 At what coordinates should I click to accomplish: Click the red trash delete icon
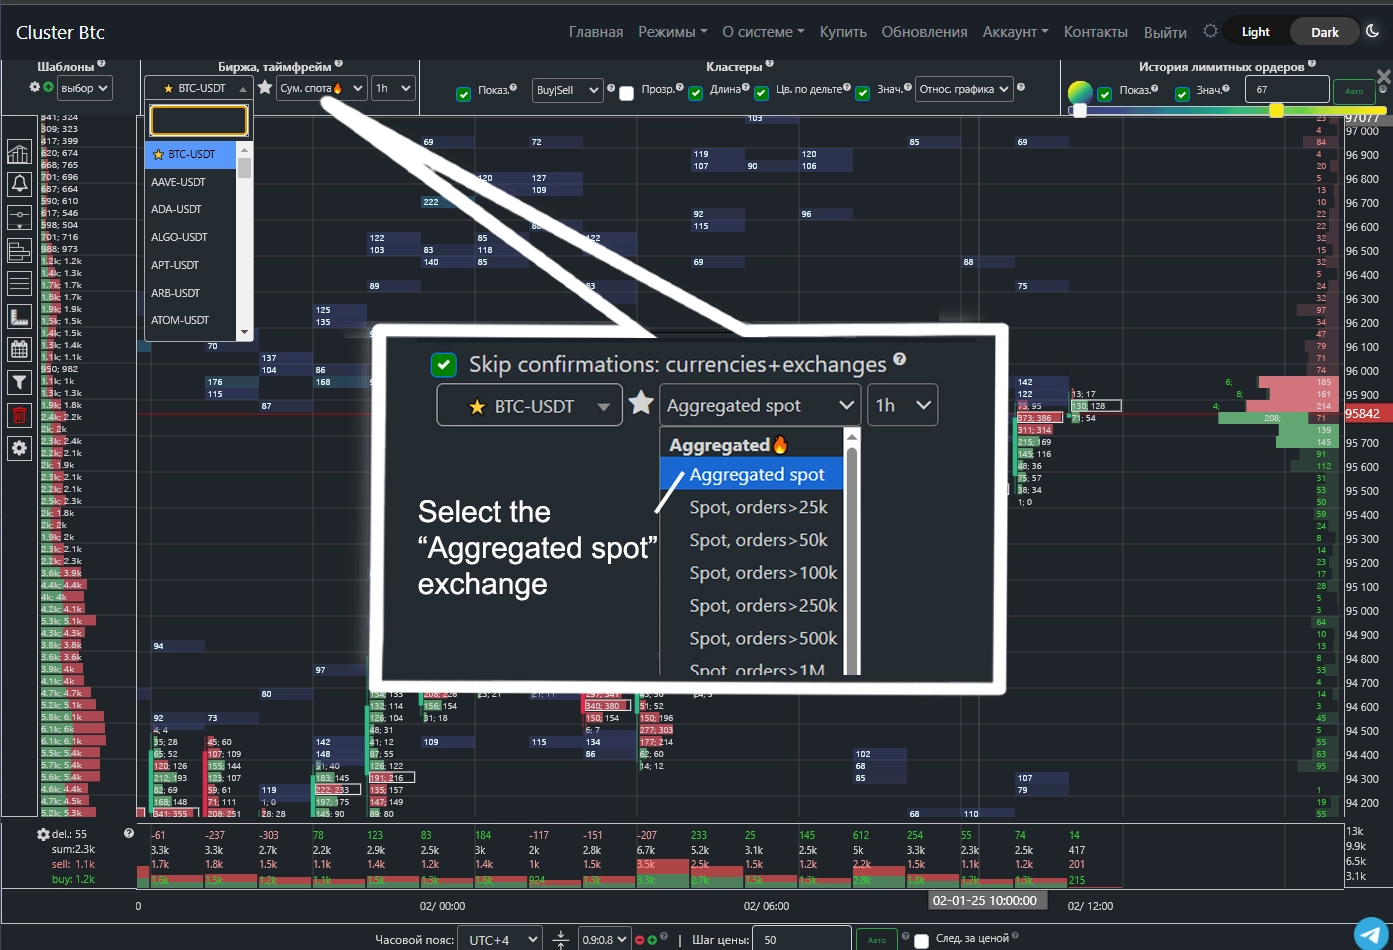[19, 415]
